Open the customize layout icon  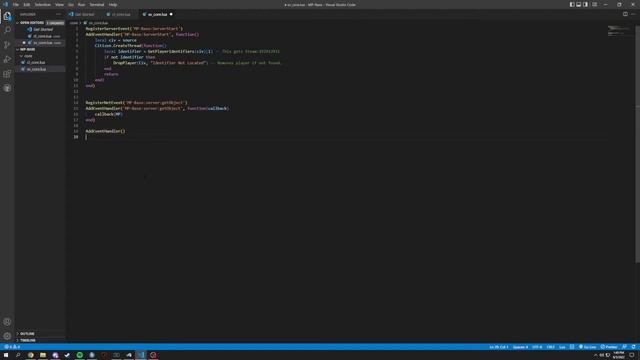tap(595, 4)
